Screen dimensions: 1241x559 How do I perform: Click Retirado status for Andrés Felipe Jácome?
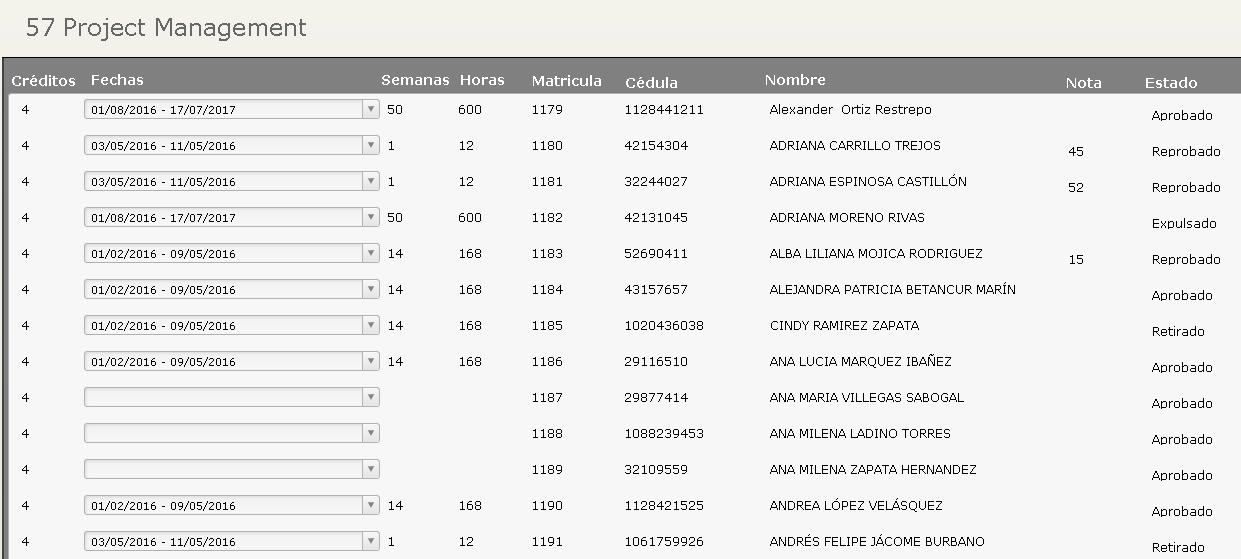tap(1178, 547)
